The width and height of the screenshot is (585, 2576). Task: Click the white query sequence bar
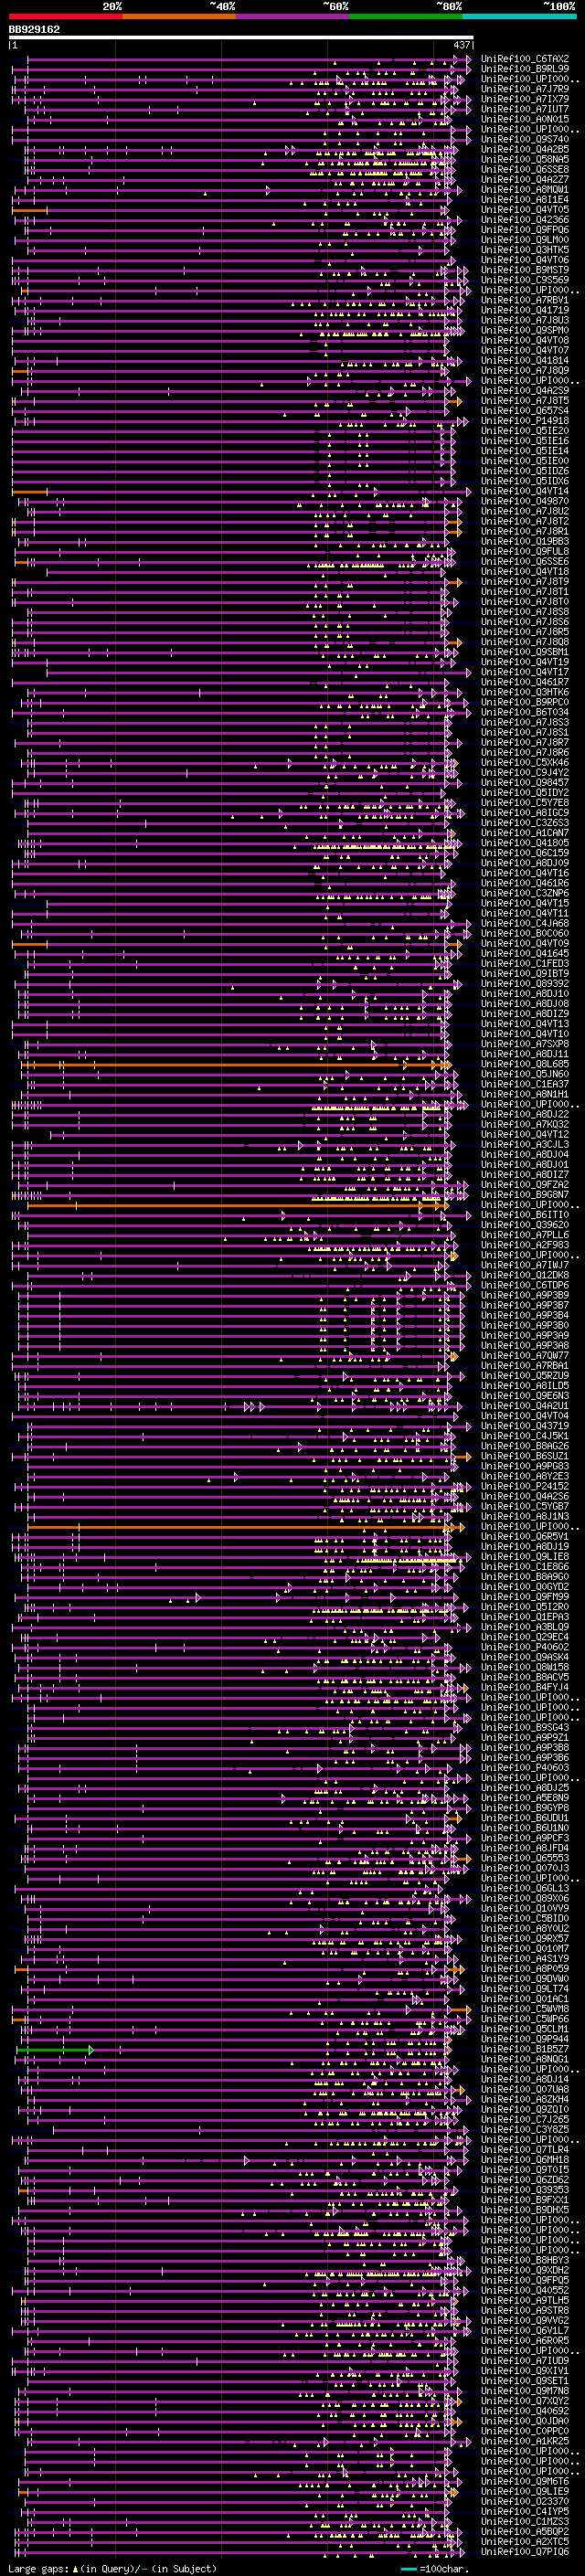click(x=241, y=38)
